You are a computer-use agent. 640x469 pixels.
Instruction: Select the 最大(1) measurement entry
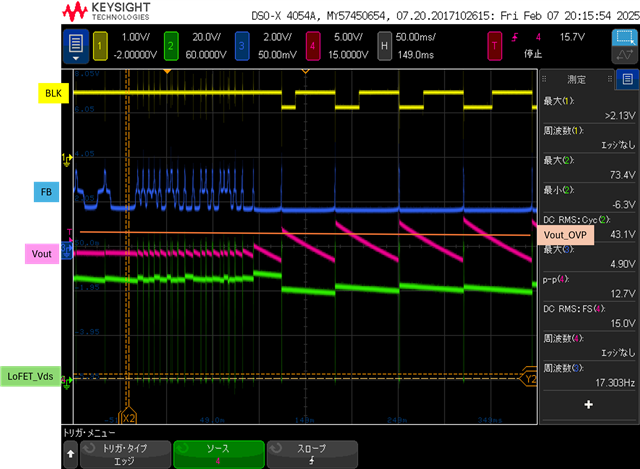(x=589, y=108)
